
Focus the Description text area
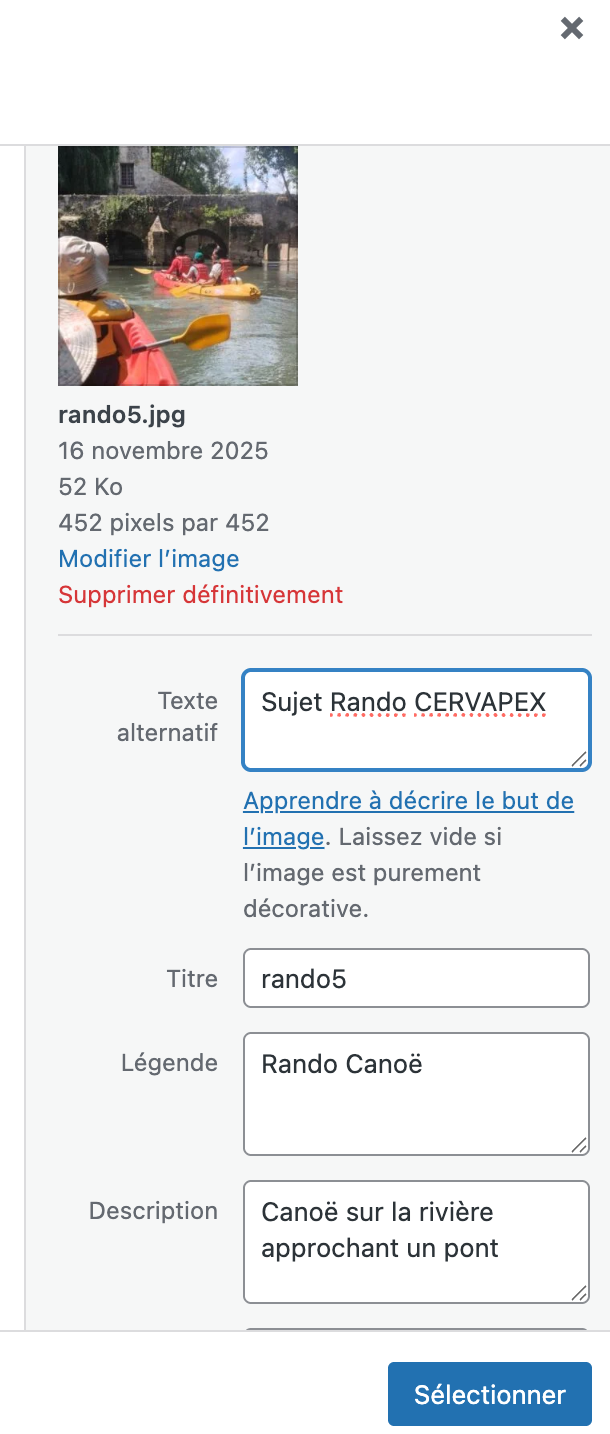416,1241
